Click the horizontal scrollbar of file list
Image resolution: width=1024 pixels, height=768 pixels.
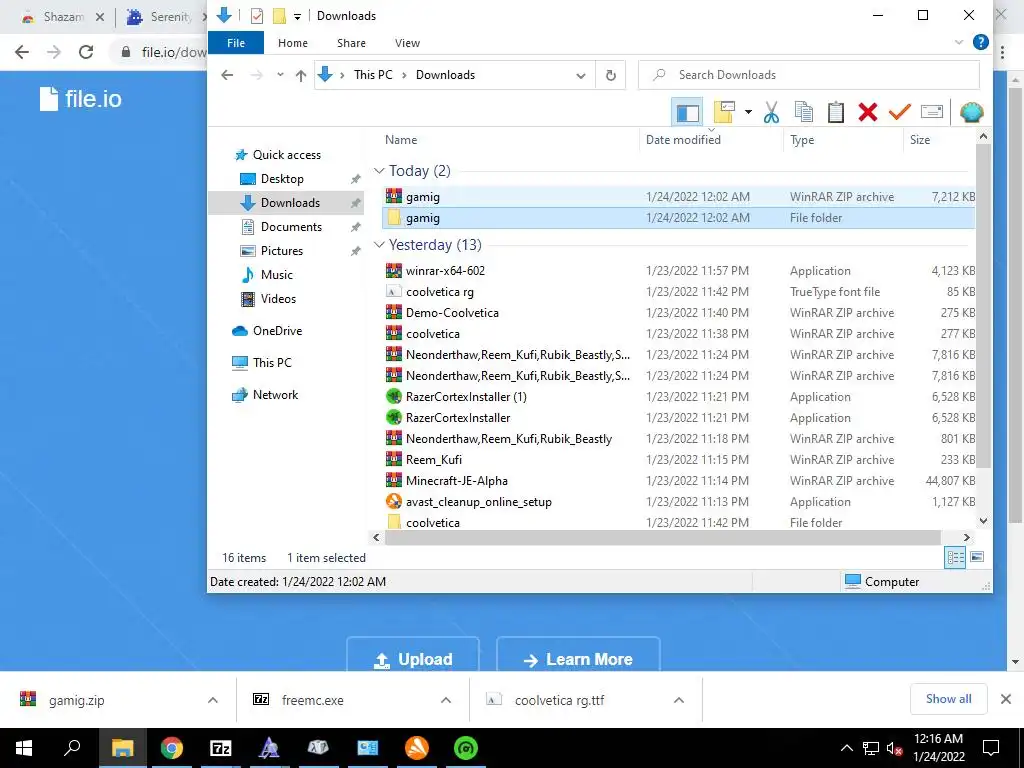pyautogui.click(x=662, y=537)
